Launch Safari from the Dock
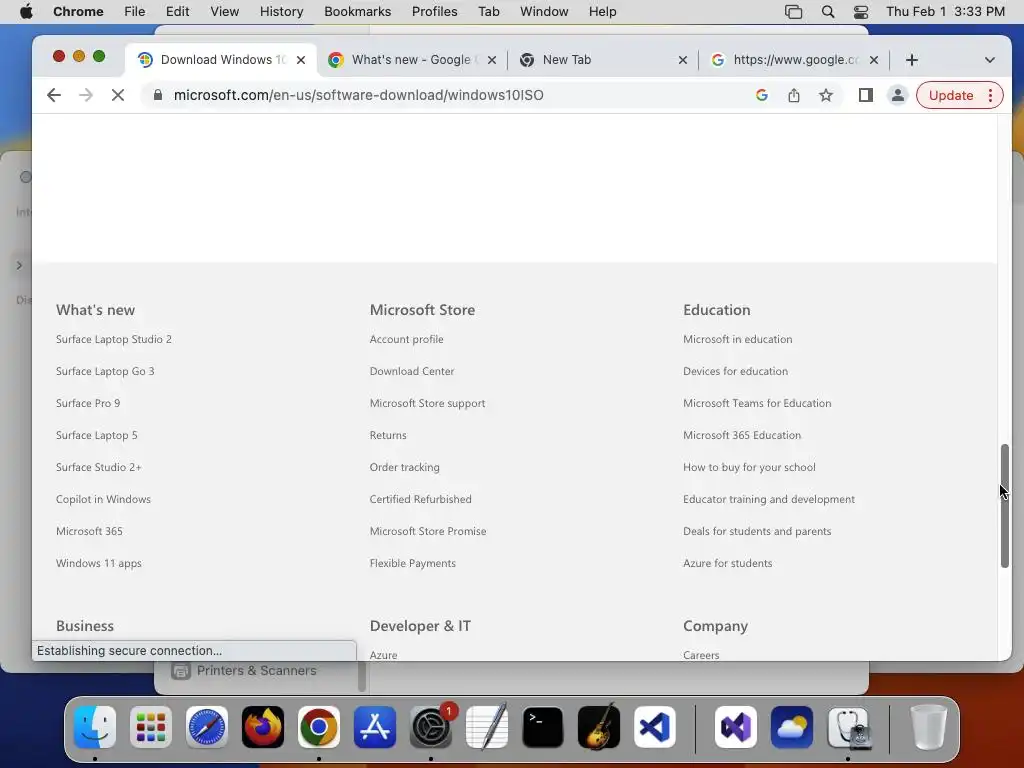The height and width of the screenshot is (768, 1024). (207, 727)
